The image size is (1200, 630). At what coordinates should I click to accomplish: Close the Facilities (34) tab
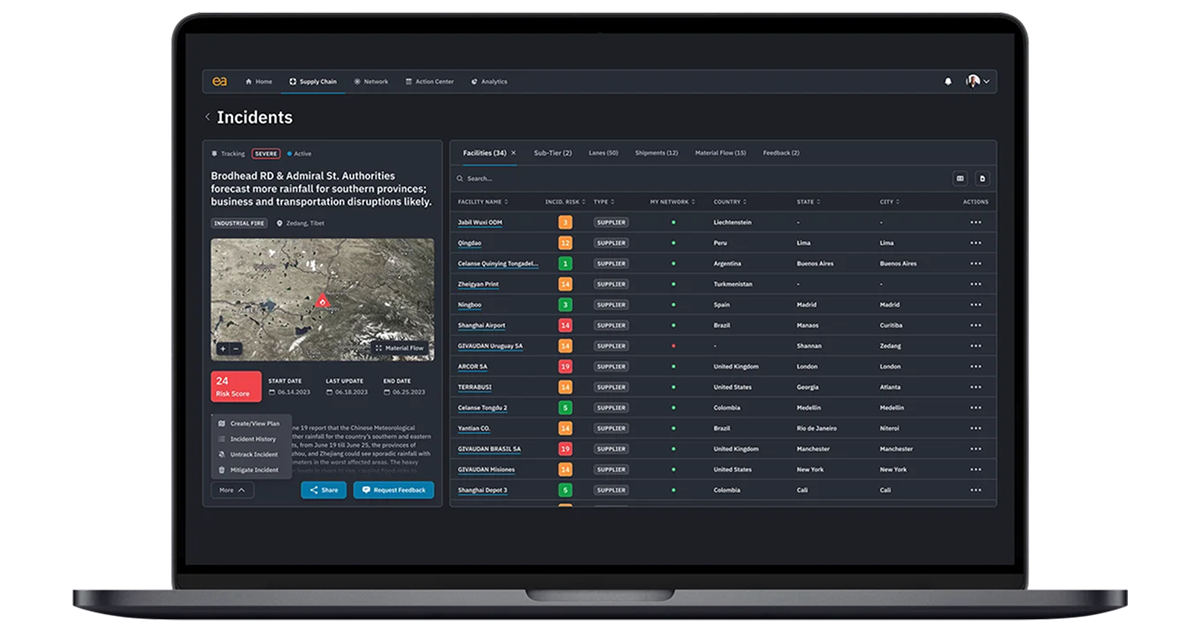coord(513,153)
